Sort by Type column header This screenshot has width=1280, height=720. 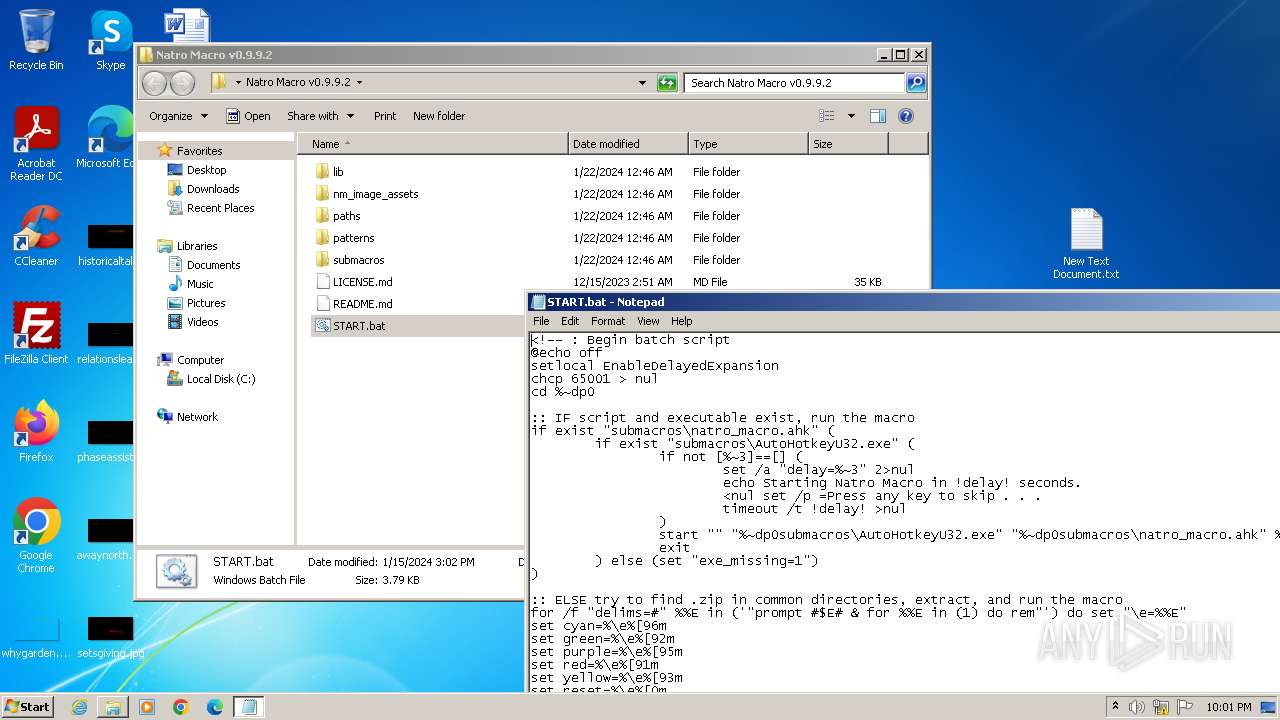point(748,144)
